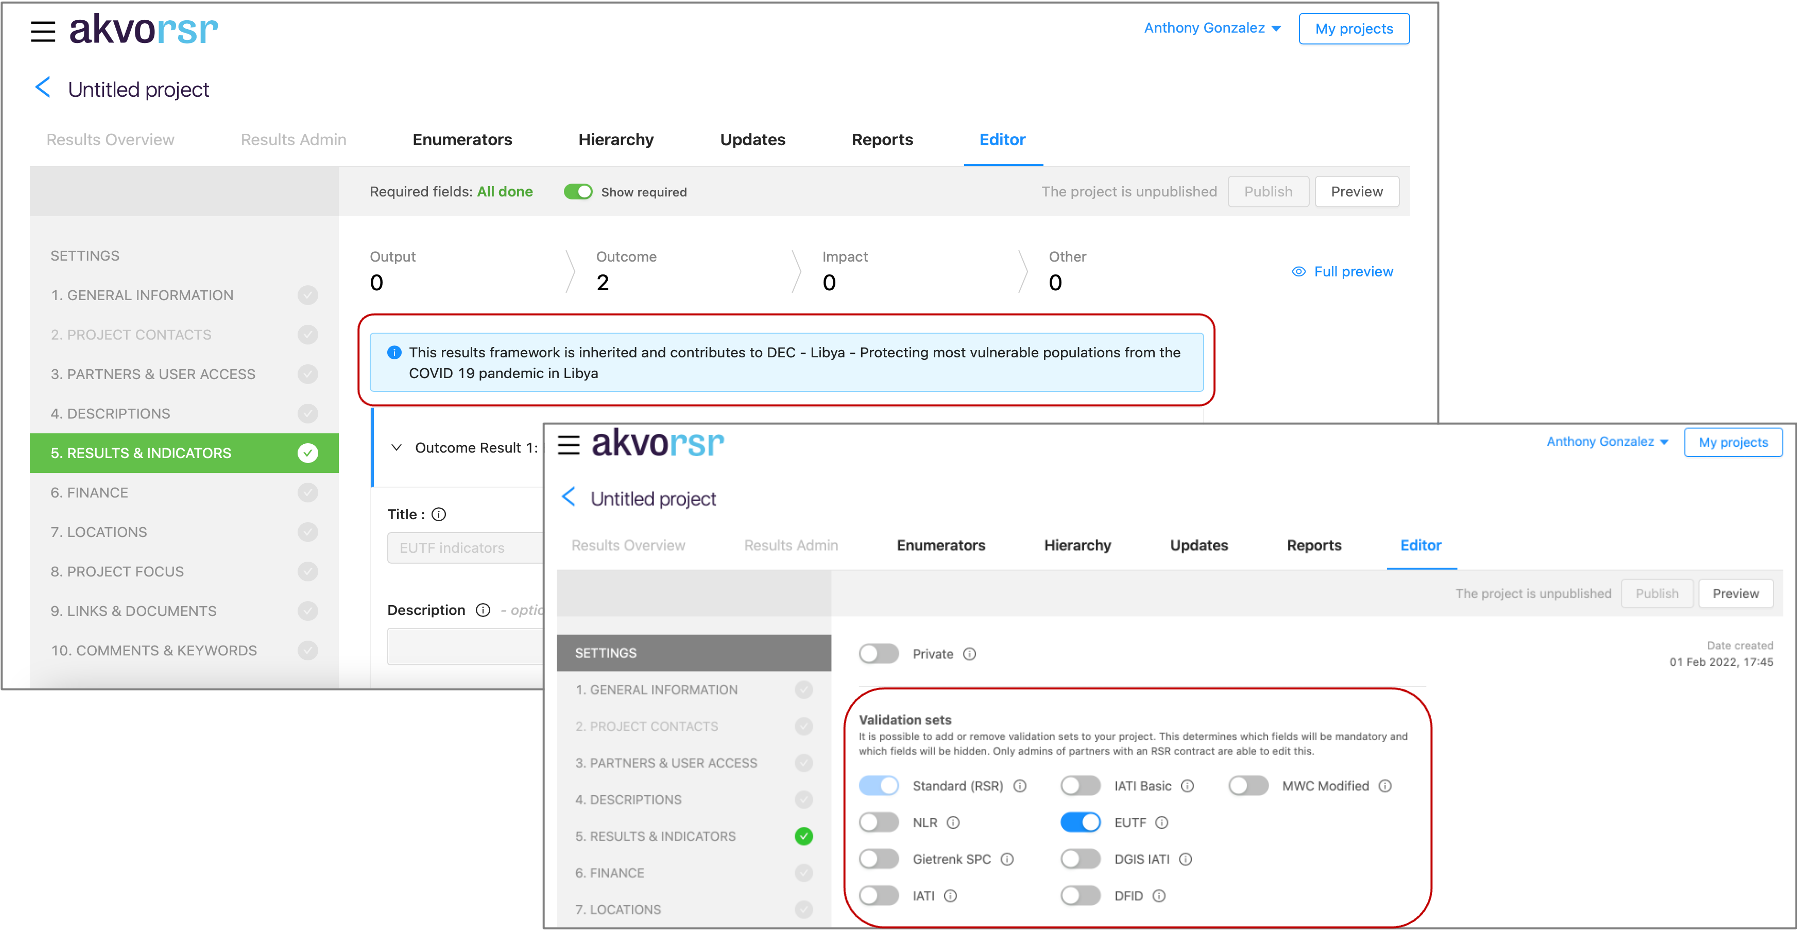Open Project Focus section in back window
Viewport: 1797px width, 931px height.
point(184,571)
